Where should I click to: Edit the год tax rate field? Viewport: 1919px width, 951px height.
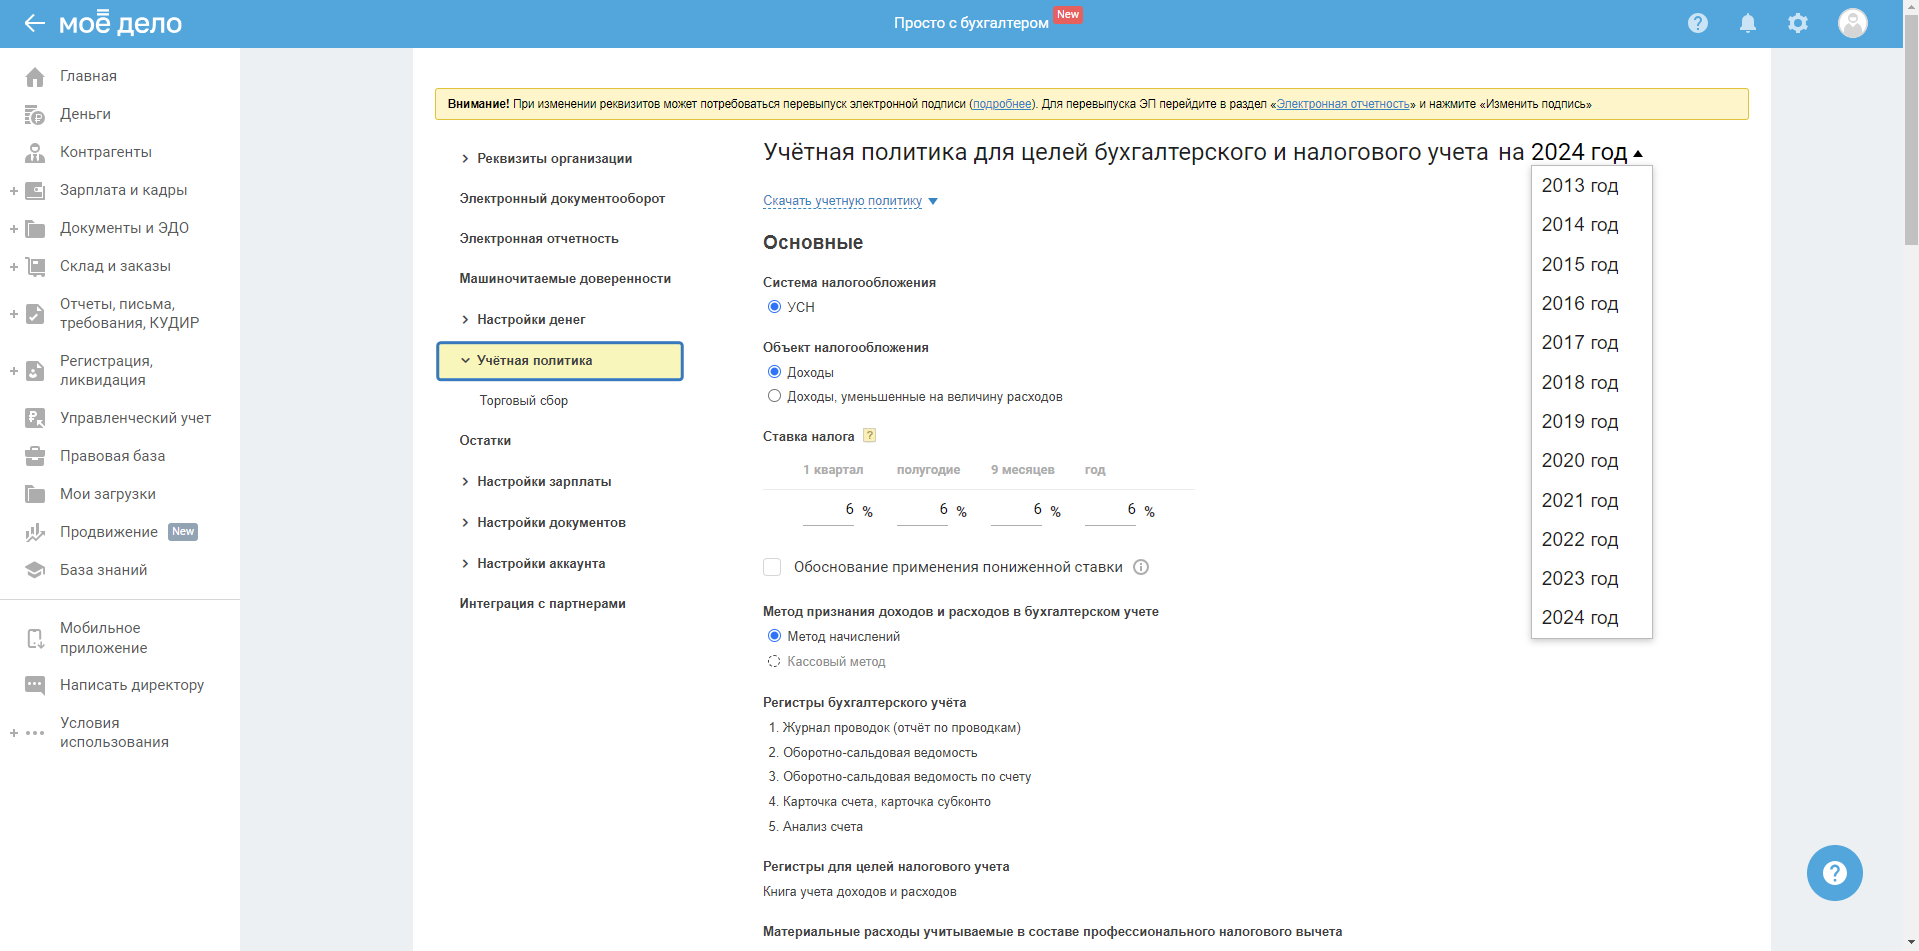point(1111,510)
